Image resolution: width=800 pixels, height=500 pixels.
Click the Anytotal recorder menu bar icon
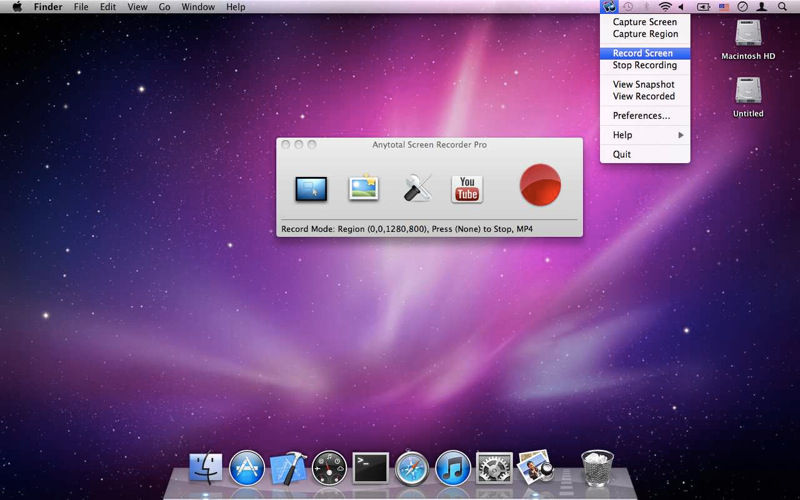click(609, 7)
